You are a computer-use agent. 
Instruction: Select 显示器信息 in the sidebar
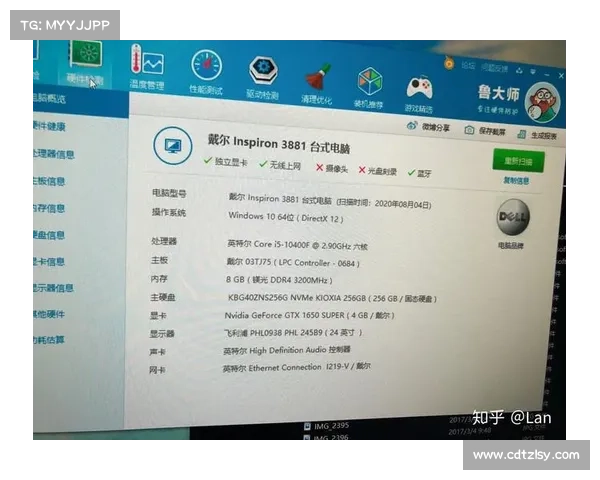tap(53, 288)
